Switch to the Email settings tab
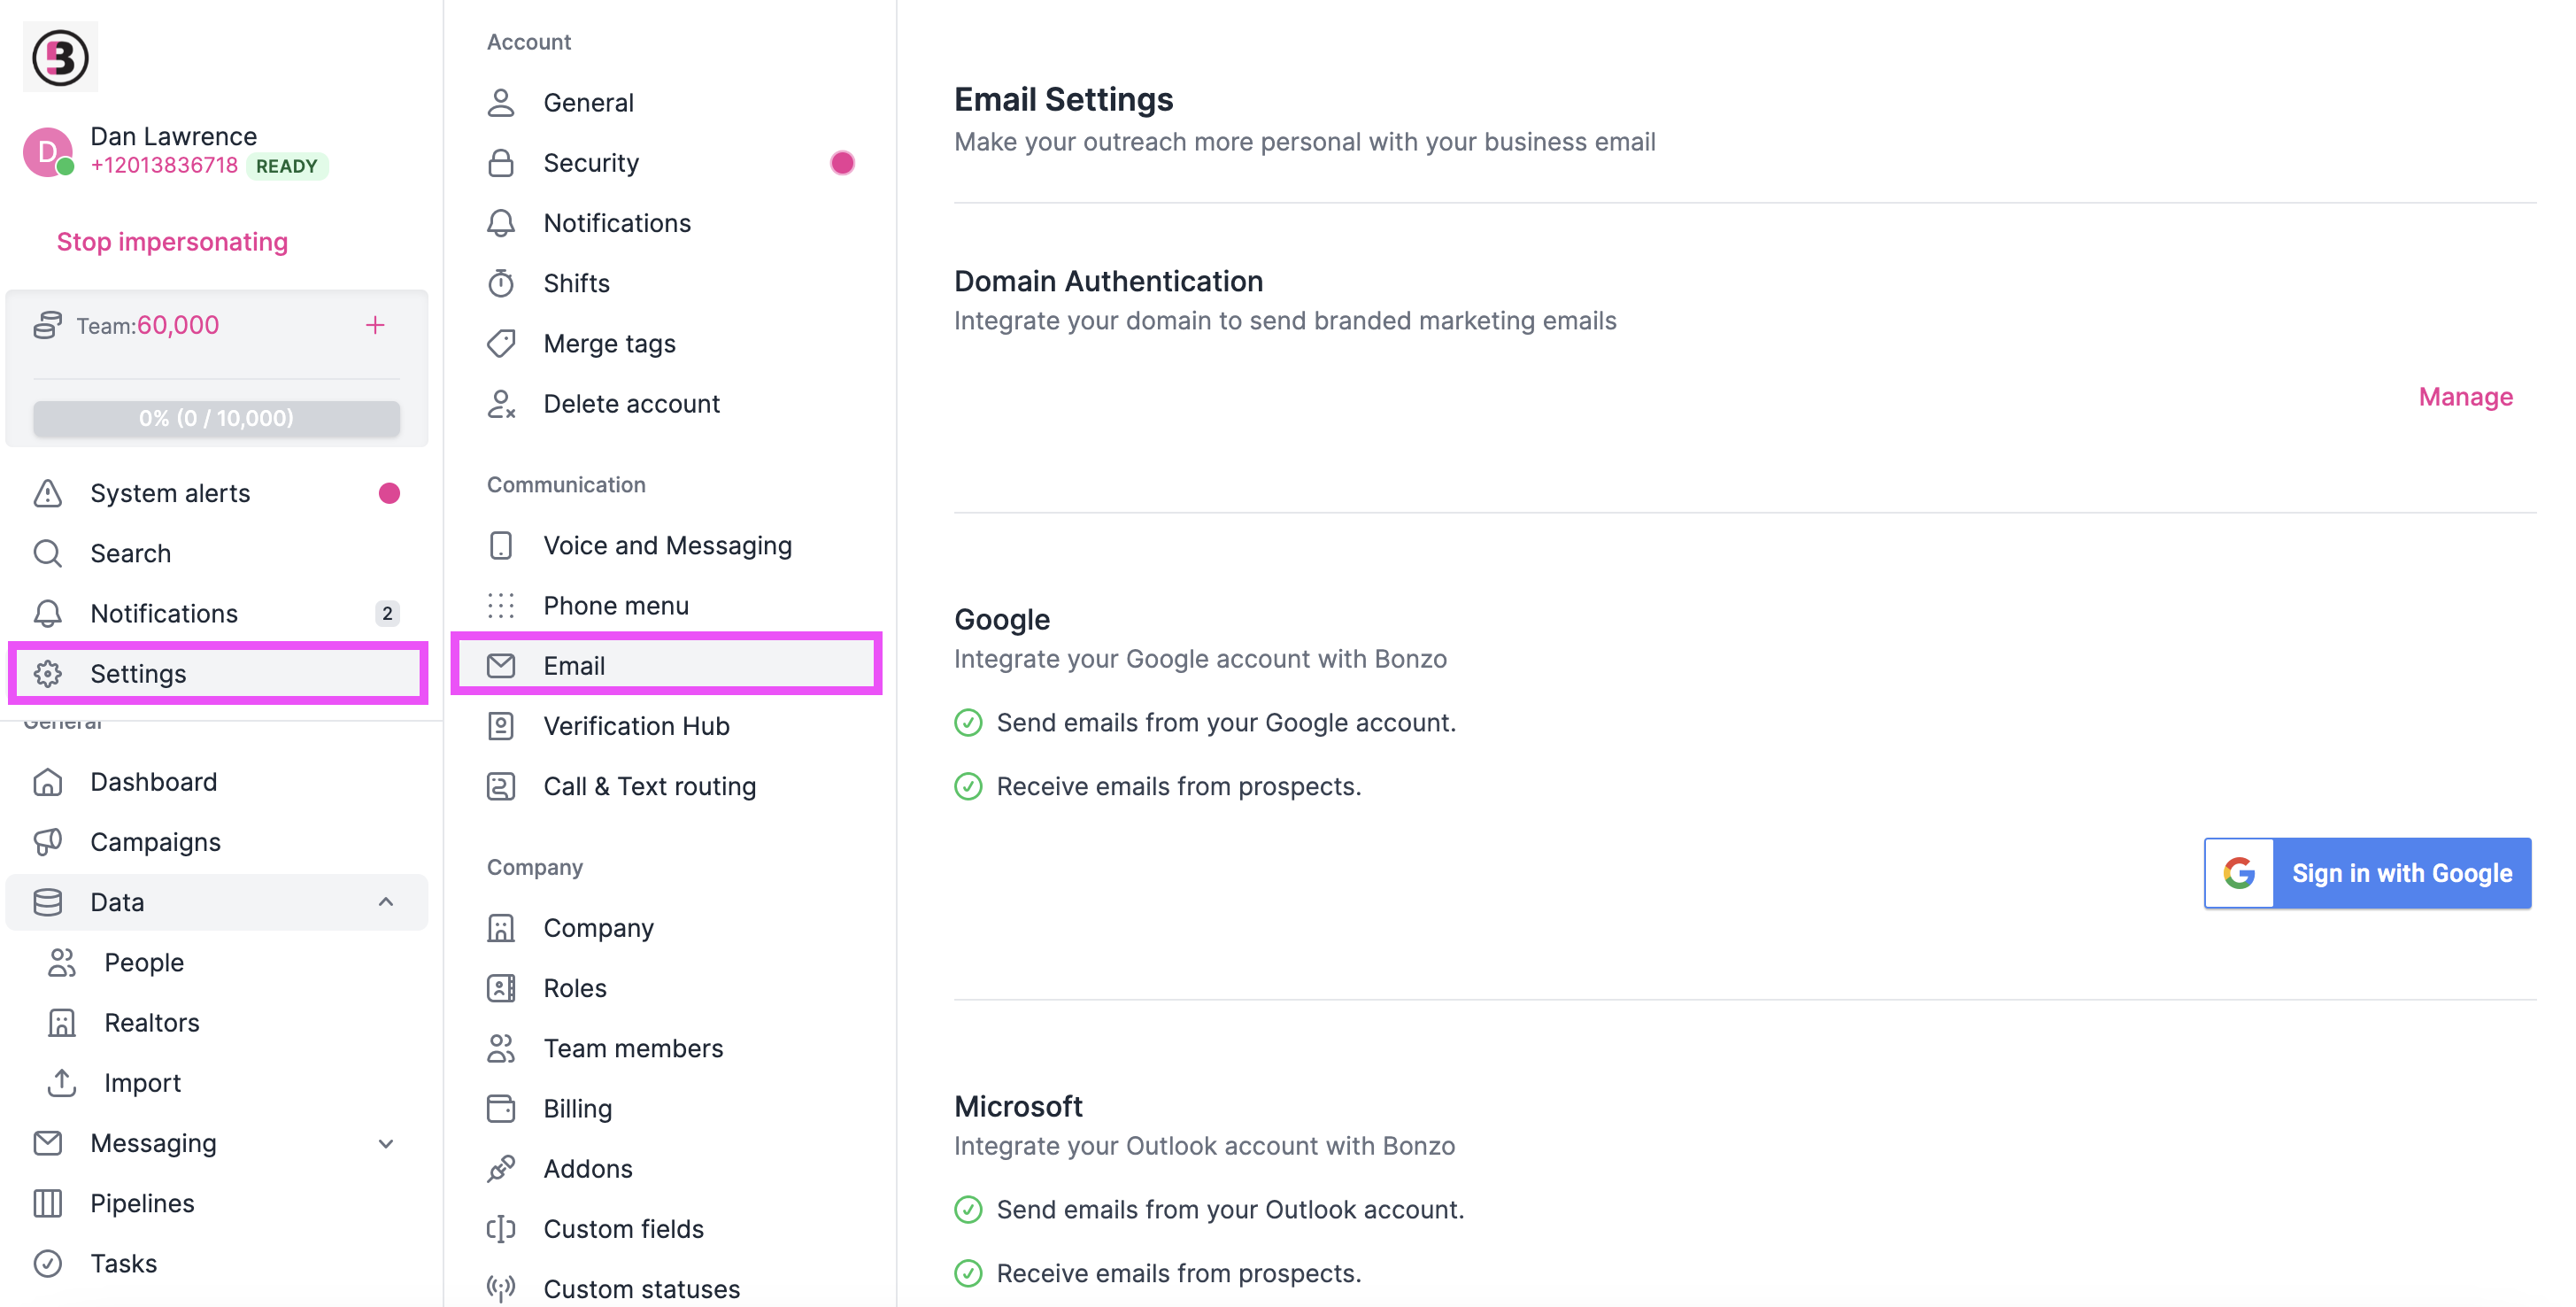This screenshot has height=1307, width=2576. coord(574,665)
